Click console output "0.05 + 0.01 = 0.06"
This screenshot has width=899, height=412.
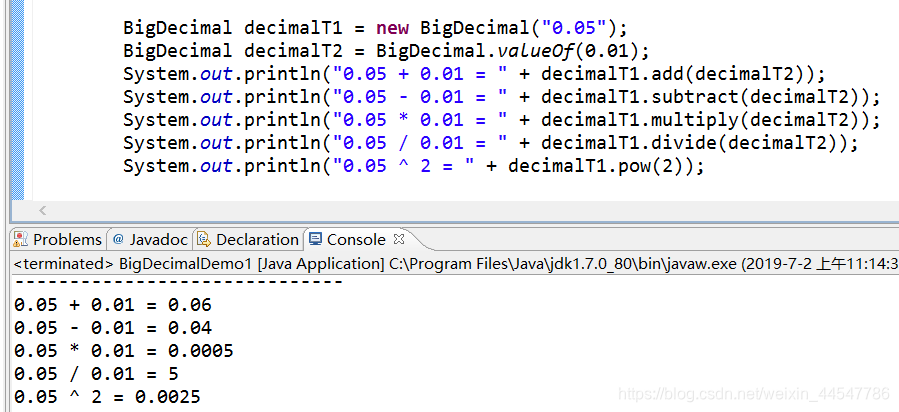pos(113,304)
